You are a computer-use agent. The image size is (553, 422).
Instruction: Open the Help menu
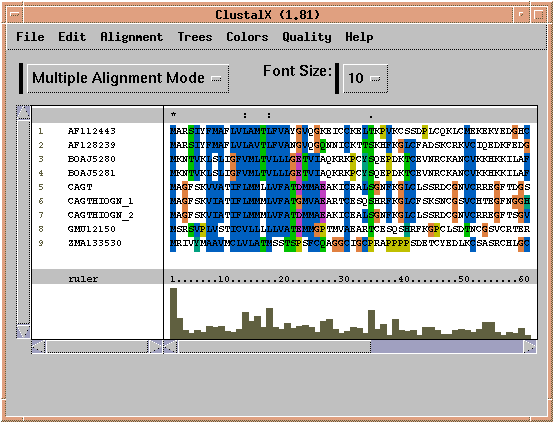[359, 37]
